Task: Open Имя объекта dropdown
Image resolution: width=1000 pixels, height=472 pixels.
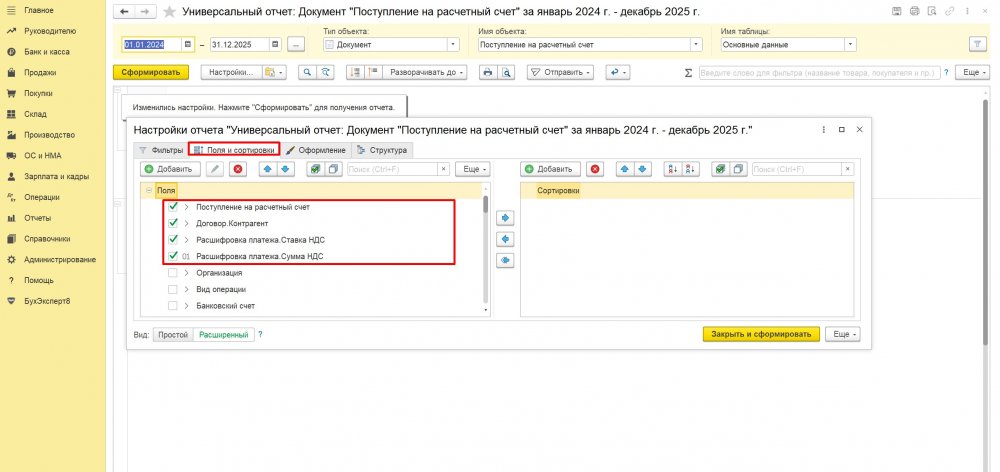Action: click(x=696, y=45)
